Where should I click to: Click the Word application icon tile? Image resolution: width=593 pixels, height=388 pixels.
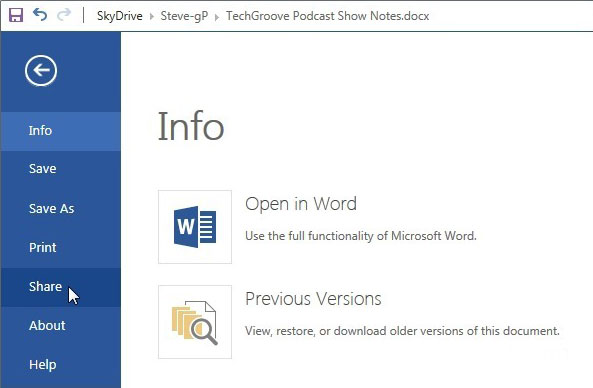(x=195, y=227)
